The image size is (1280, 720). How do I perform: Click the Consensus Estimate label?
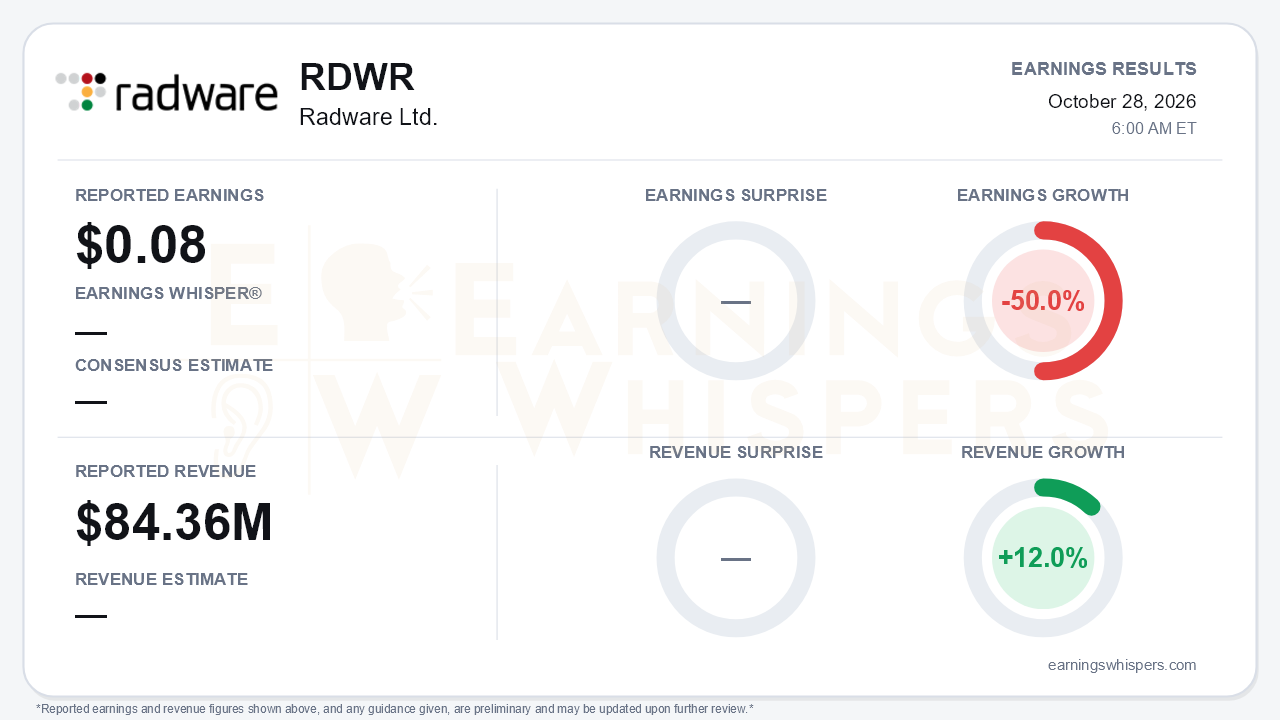pyautogui.click(x=174, y=366)
